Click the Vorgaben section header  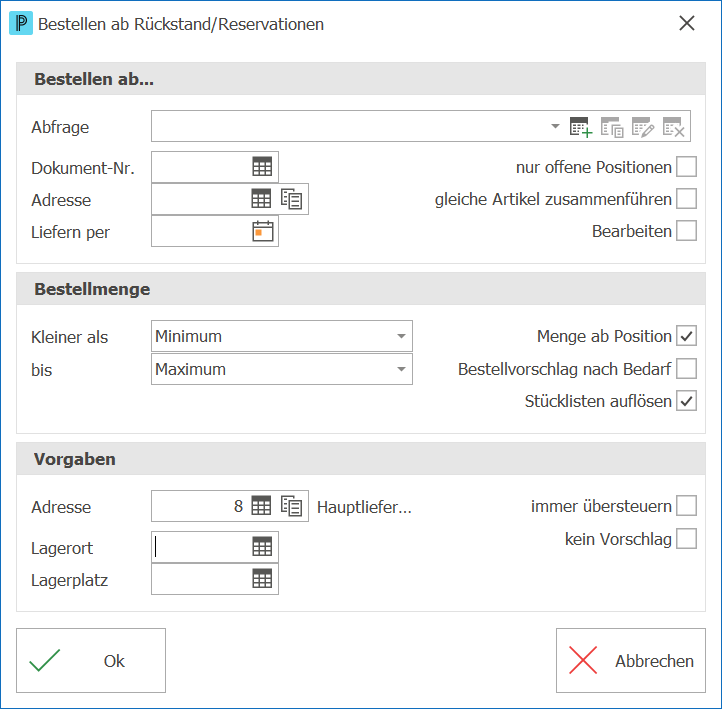point(361,459)
